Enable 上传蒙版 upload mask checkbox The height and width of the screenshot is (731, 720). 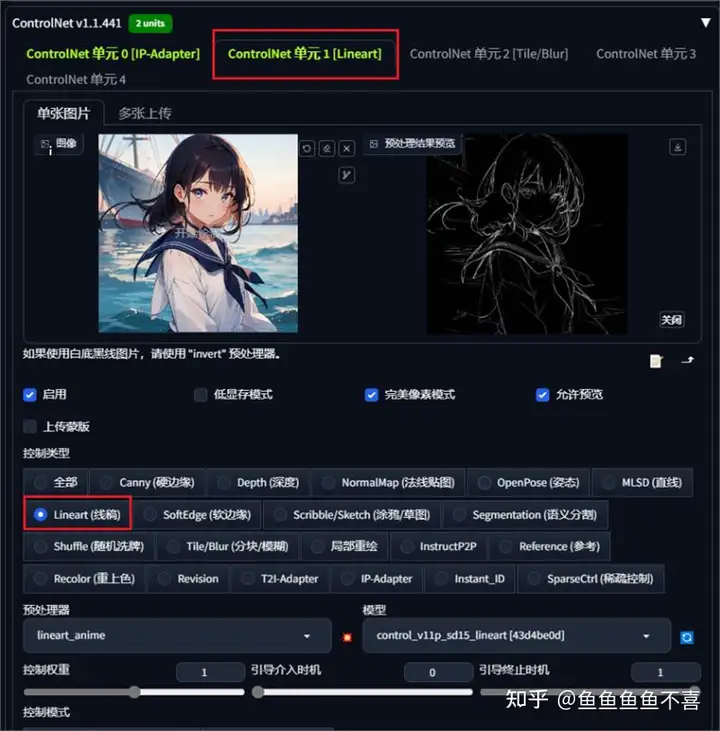point(30,427)
